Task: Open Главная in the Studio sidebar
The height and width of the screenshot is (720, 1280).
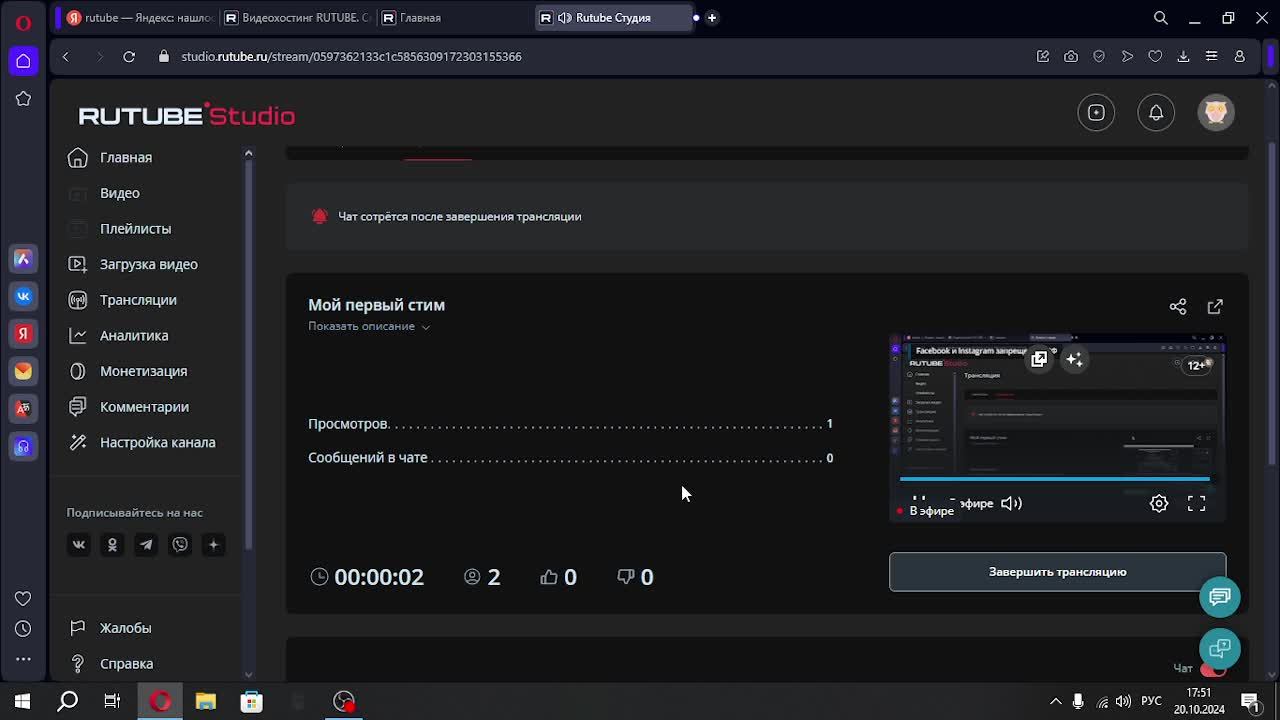Action: (x=110, y=157)
